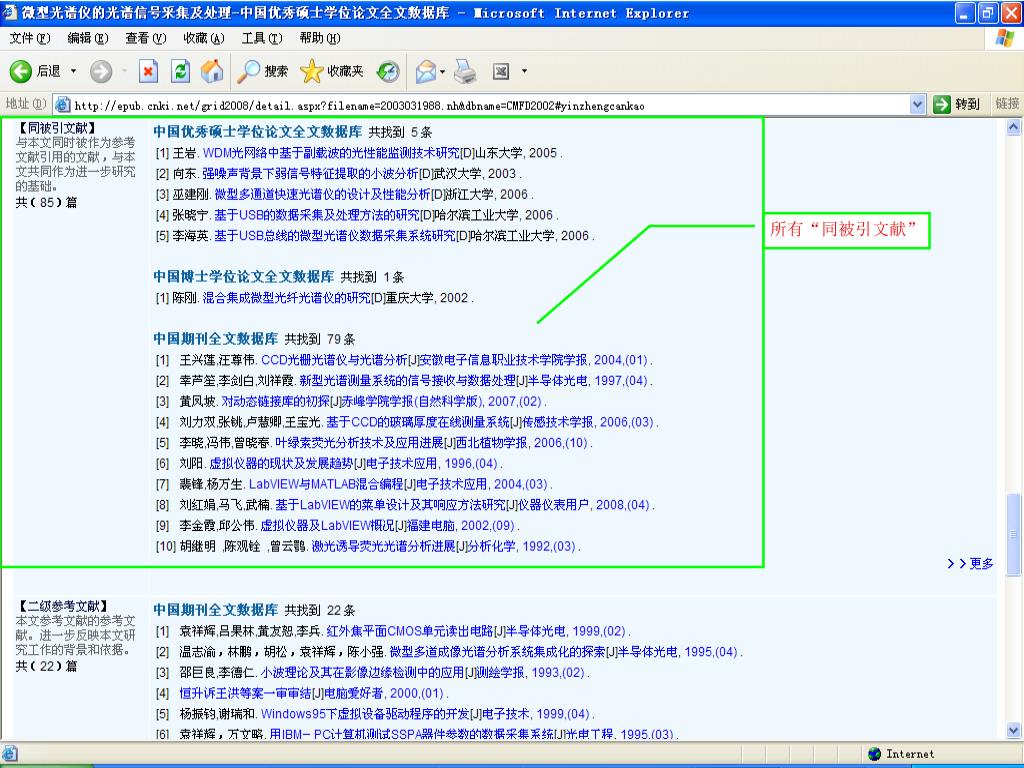Click the Internet zone globe in status bar
The width and height of the screenshot is (1024, 768).
tap(874, 754)
